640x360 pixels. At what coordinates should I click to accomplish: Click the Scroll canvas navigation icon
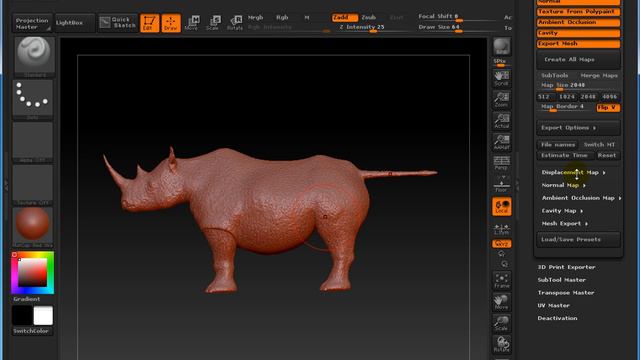click(502, 78)
